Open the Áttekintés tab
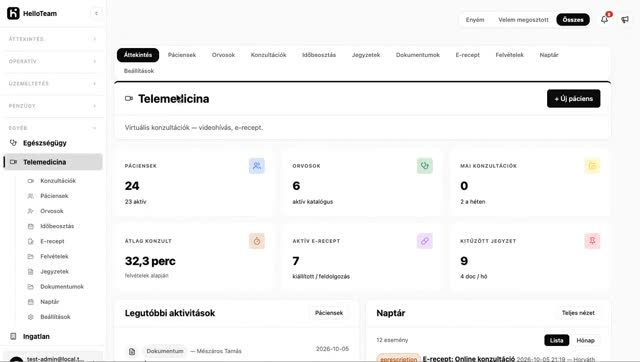This screenshot has height=362, width=640. (138, 55)
